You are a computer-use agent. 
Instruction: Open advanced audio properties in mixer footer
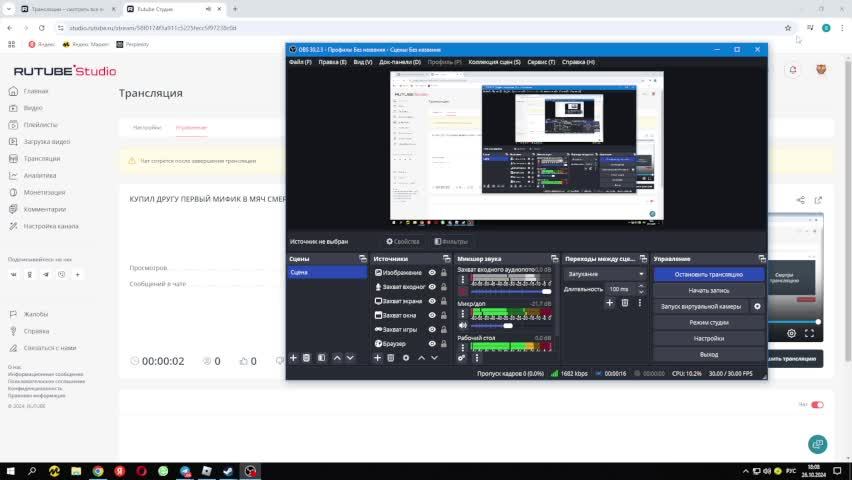click(x=461, y=358)
